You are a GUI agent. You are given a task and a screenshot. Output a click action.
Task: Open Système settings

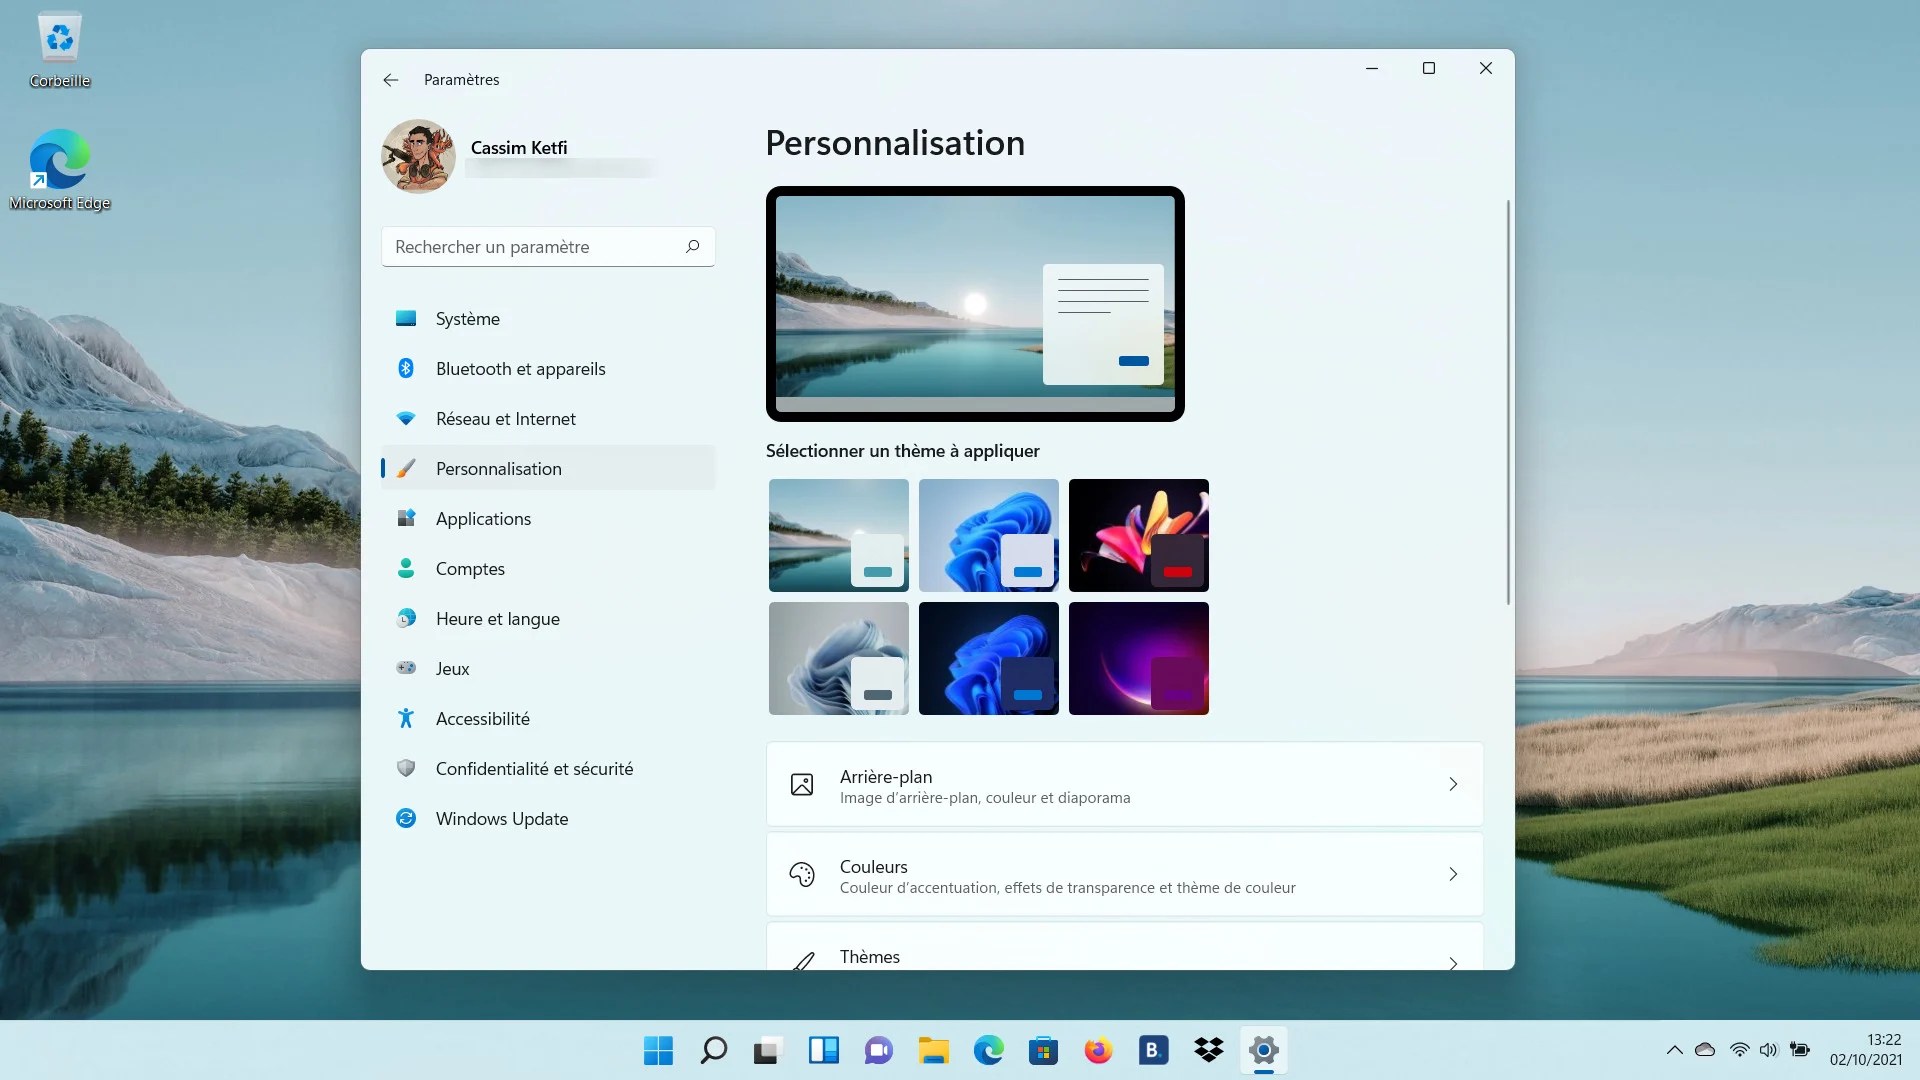click(548, 319)
